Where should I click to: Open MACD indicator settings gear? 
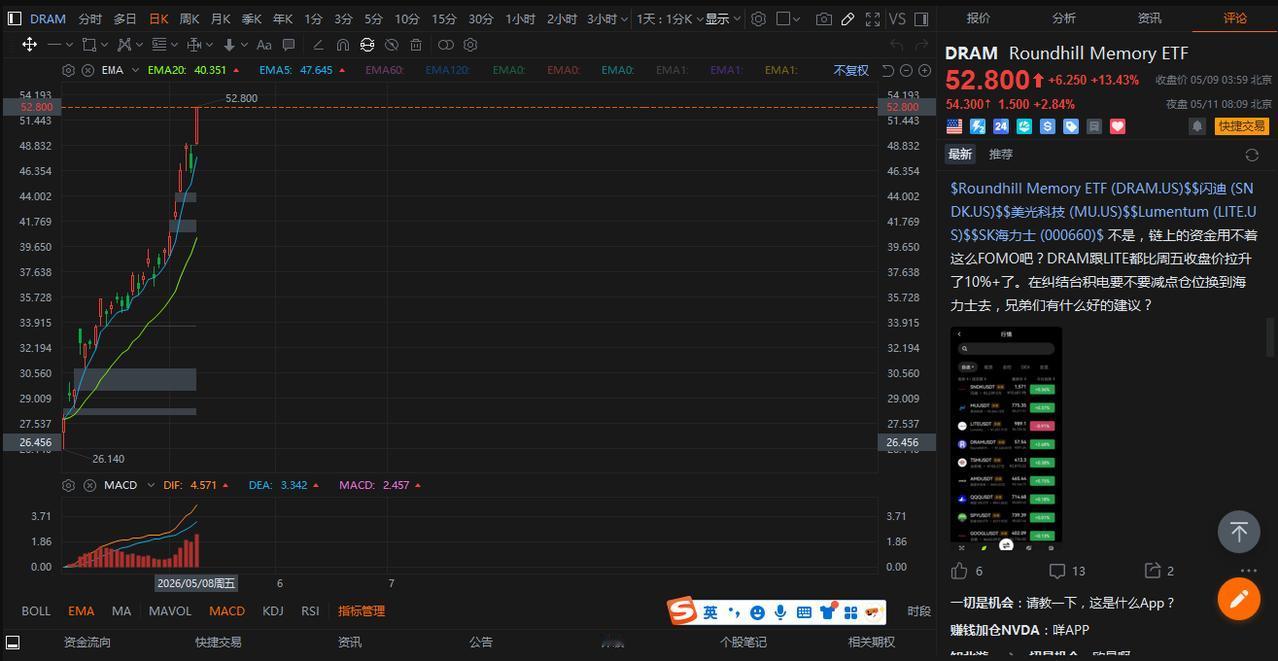pos(68,485)
